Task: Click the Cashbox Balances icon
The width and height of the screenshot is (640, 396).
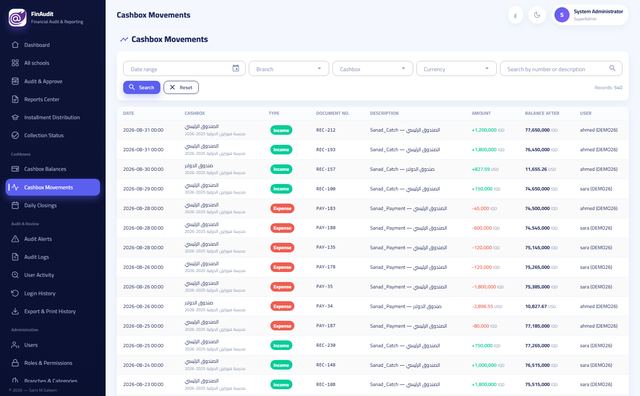Action: (x=15, y=169)
